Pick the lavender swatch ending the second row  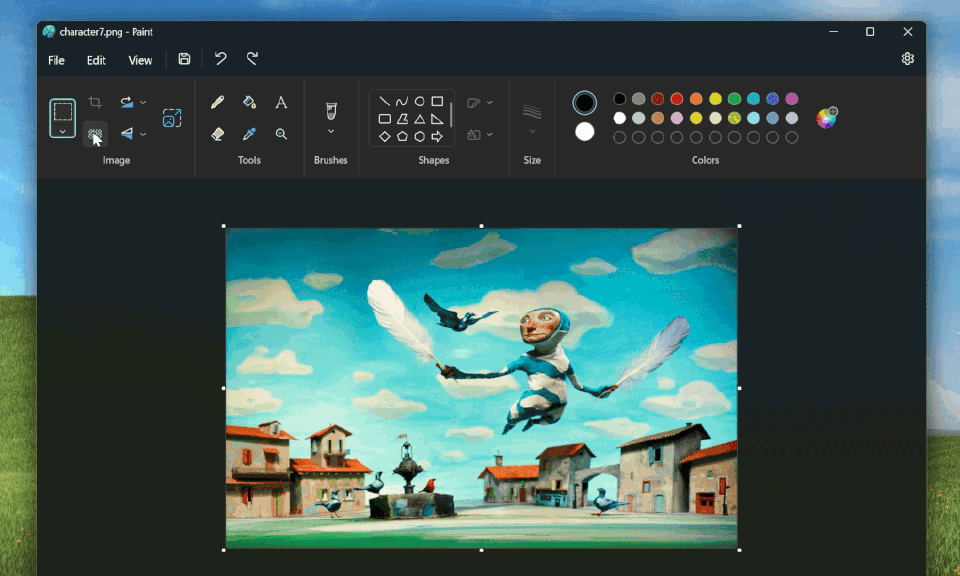[x=792, y=118]
